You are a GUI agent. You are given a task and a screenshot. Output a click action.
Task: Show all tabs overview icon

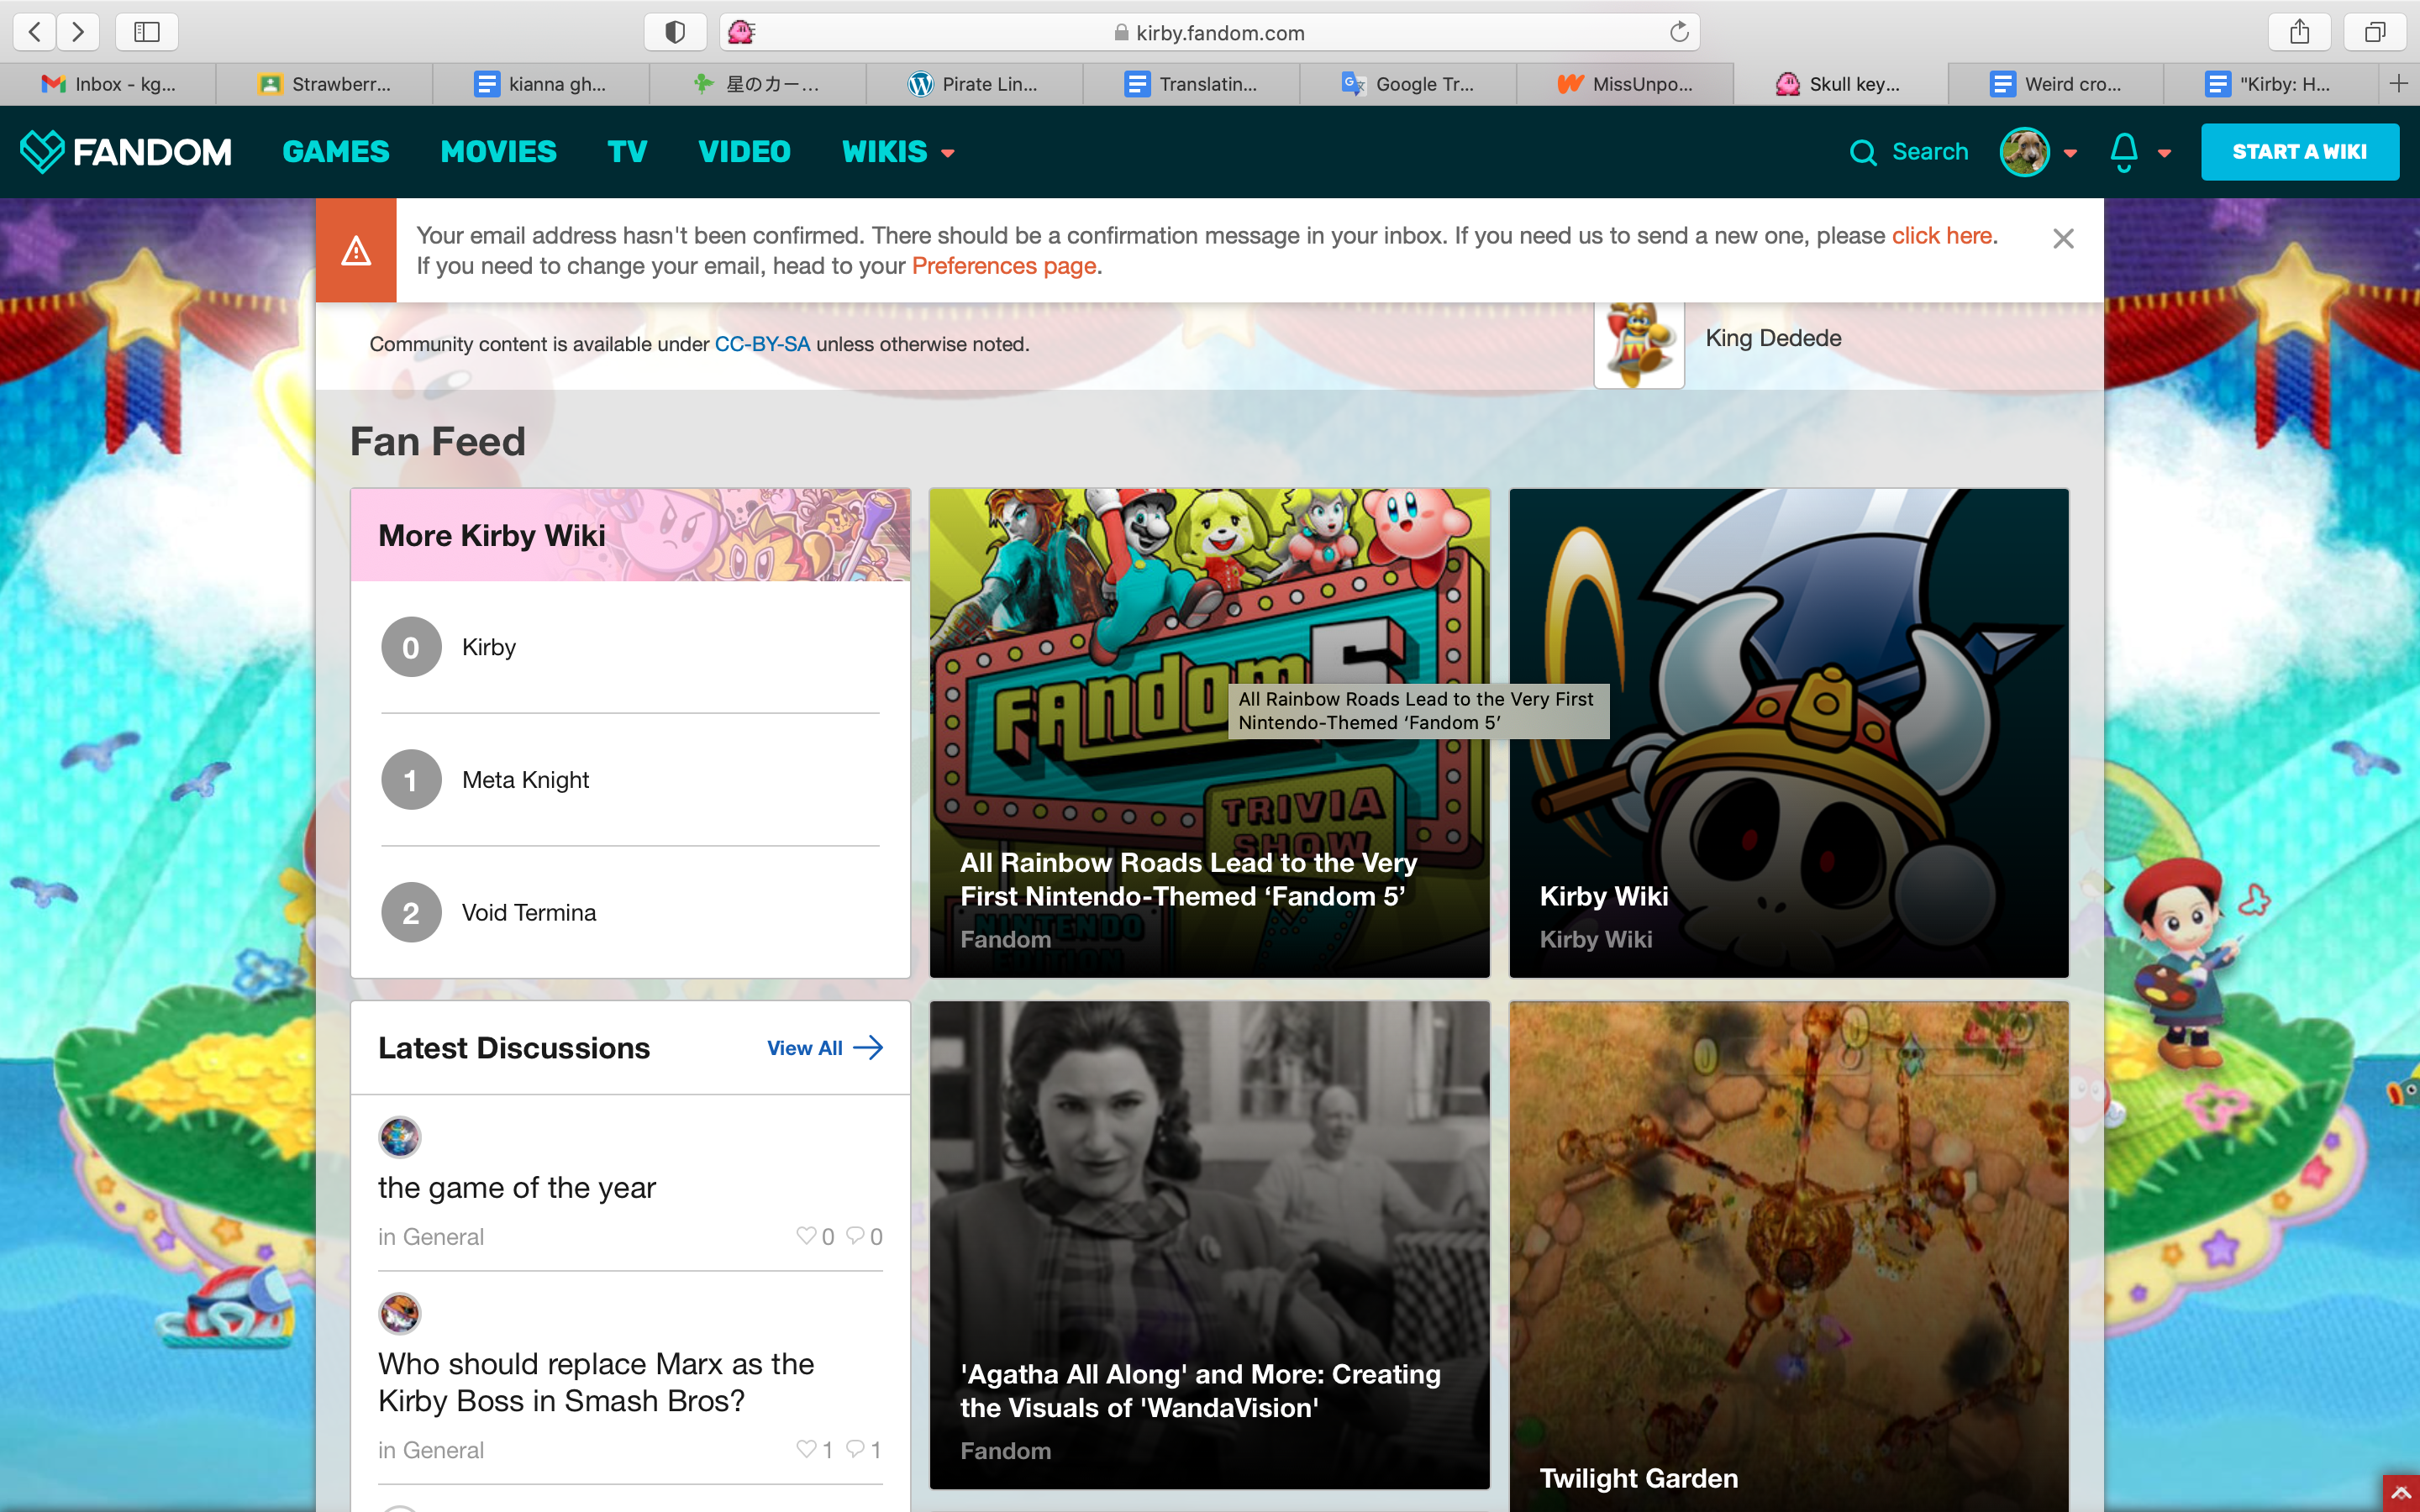2374,32
